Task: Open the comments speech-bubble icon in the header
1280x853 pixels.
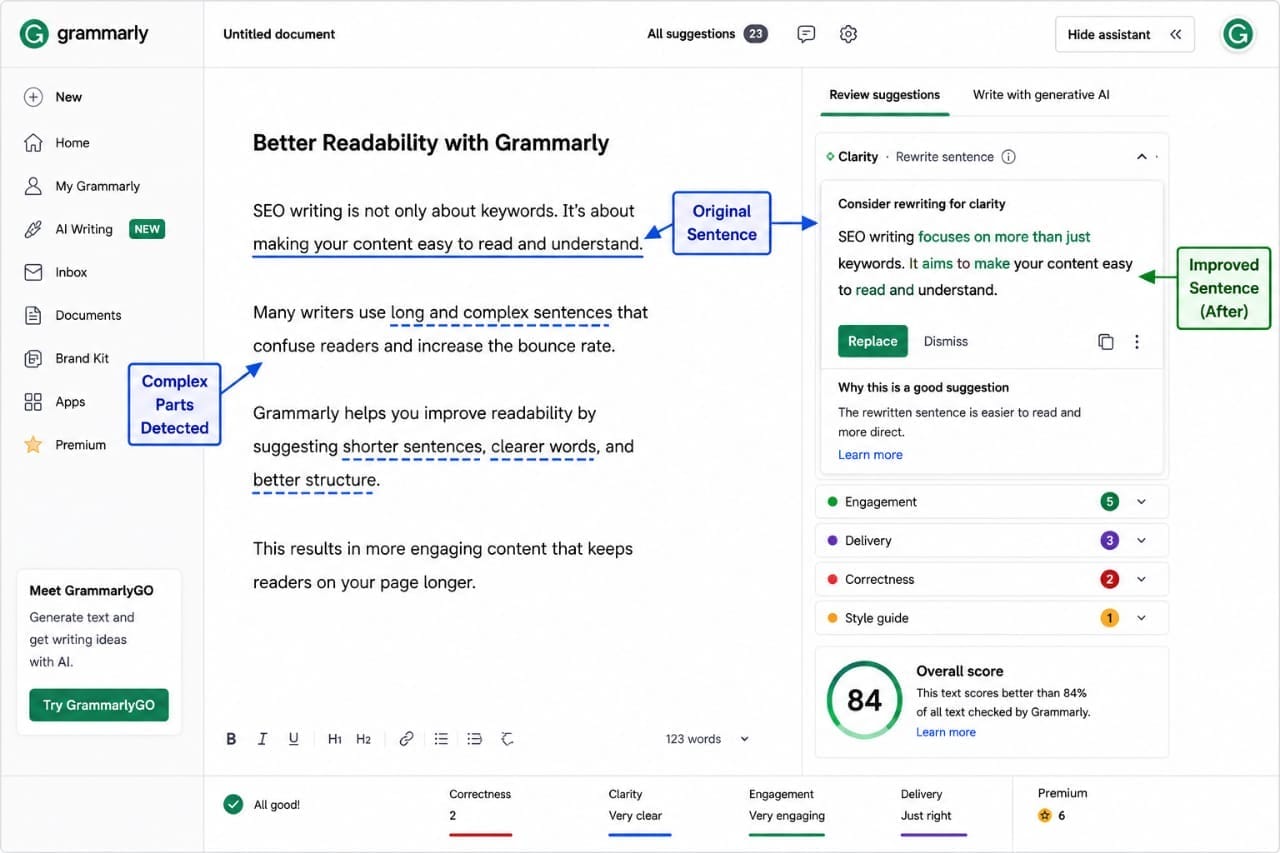Action: (806, 34)
